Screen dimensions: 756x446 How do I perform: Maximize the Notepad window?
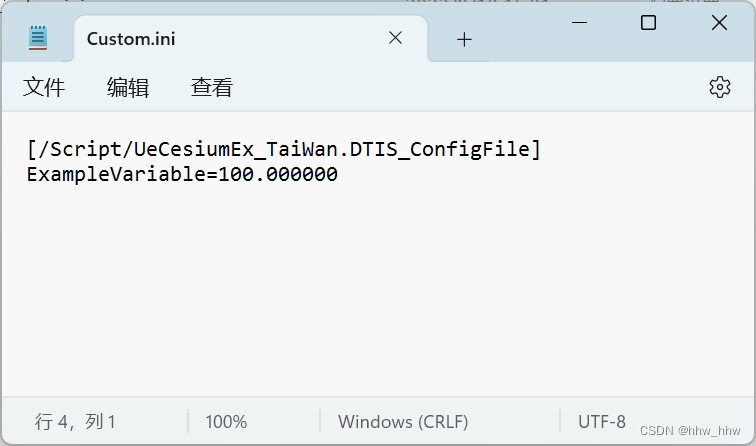point(648,23)
